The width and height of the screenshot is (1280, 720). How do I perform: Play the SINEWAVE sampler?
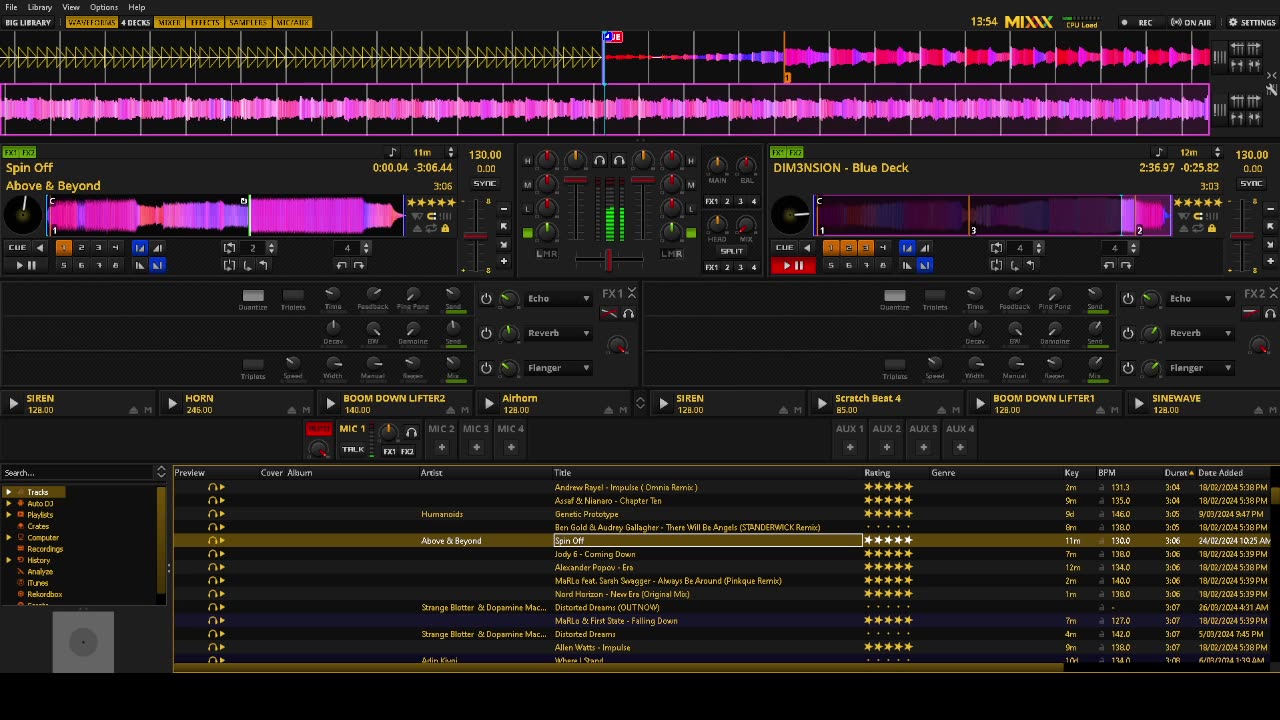(x=1139, y=403)
